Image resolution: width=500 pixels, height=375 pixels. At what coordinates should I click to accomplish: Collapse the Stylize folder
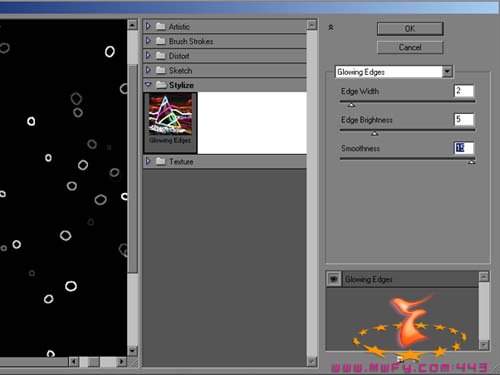(148, 85)
